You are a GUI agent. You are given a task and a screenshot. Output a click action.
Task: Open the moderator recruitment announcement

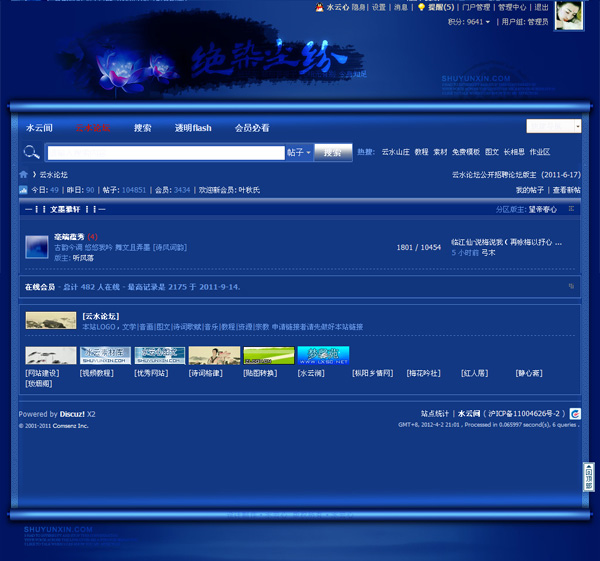pyautogui.click(x=516, y=175)
